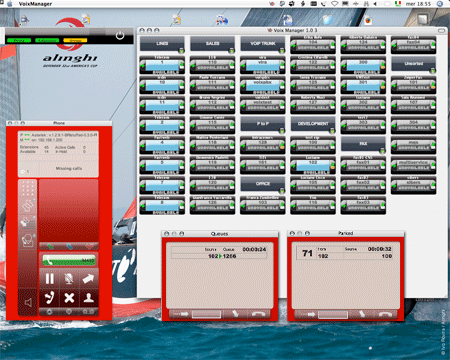
Task: Click green arrow on voixtest tile
Action: coord(244,106)
